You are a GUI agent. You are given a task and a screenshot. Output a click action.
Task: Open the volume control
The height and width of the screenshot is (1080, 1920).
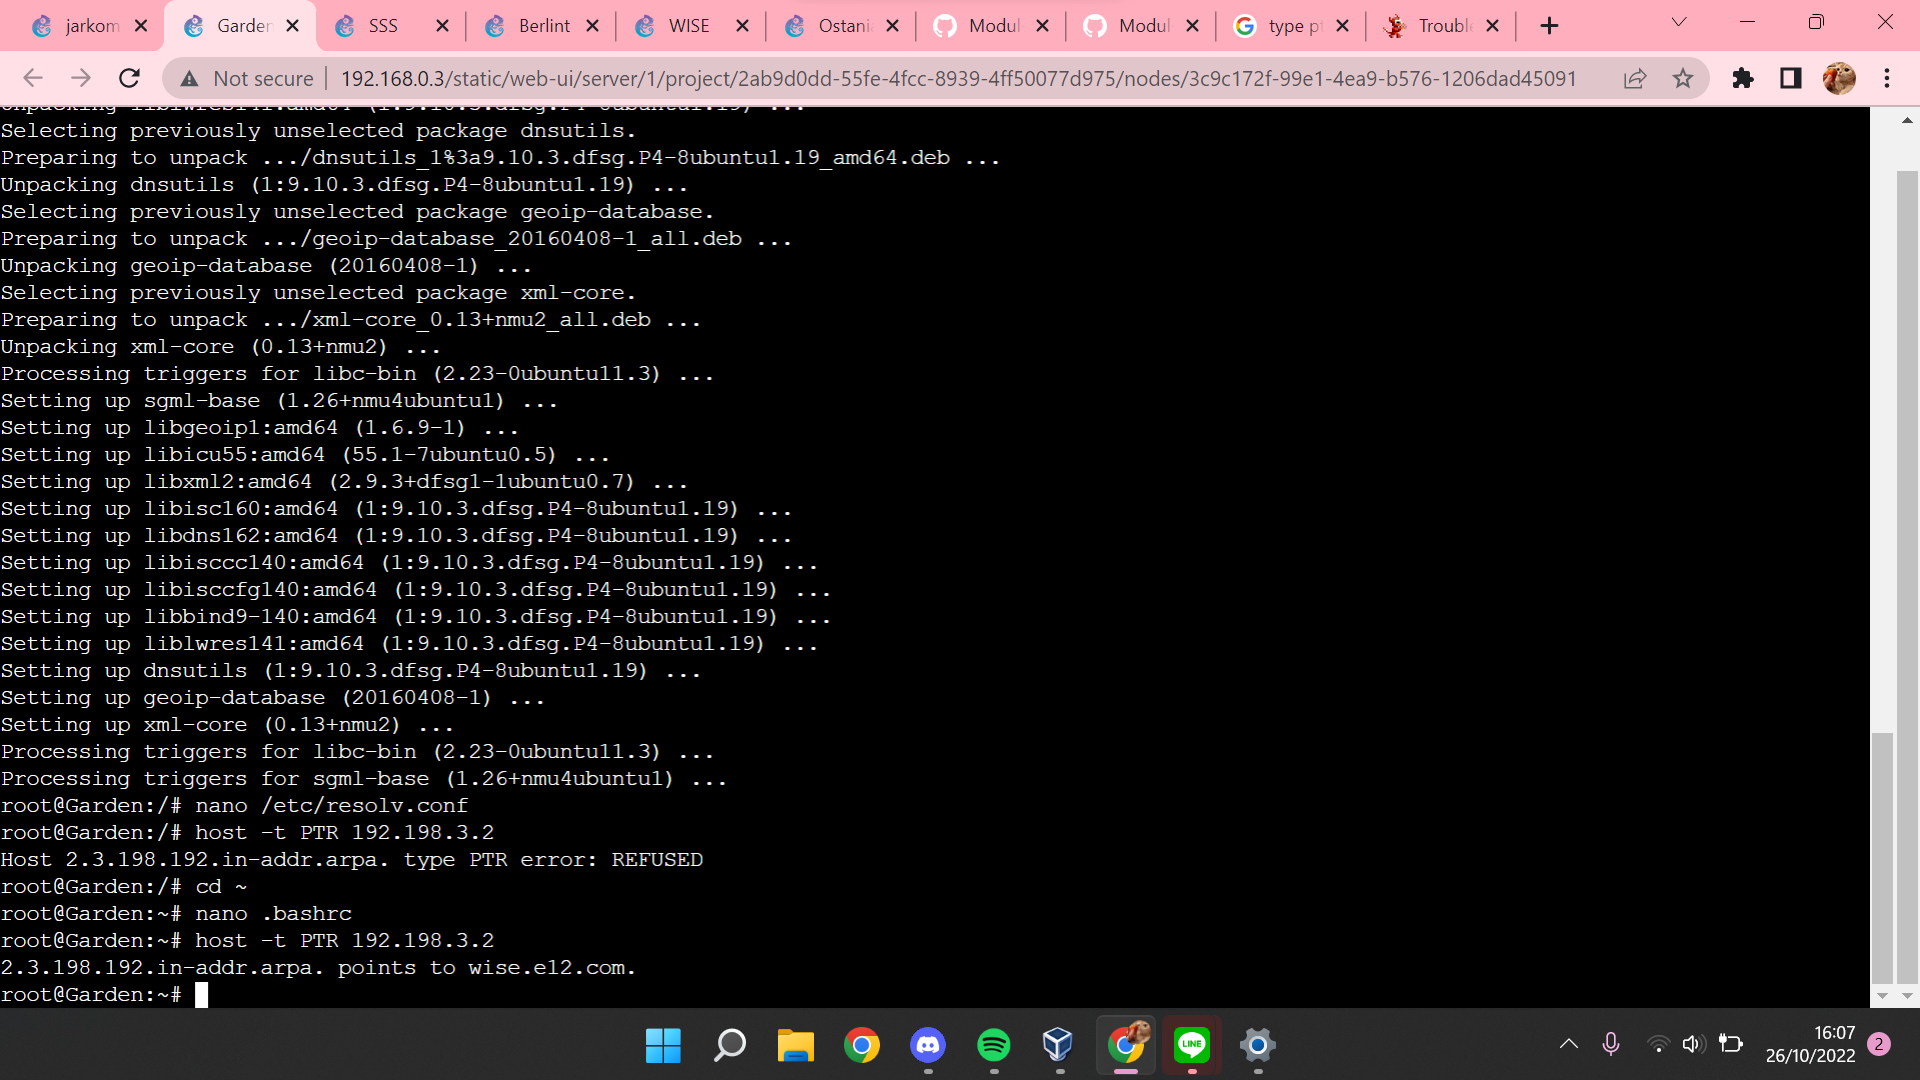coord(1694,1044)
